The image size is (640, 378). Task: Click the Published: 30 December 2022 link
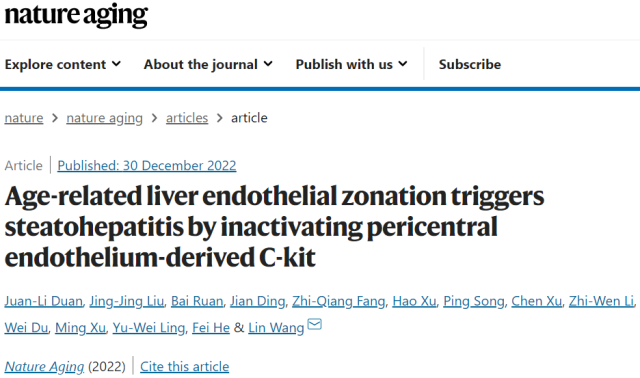(147, 165)
